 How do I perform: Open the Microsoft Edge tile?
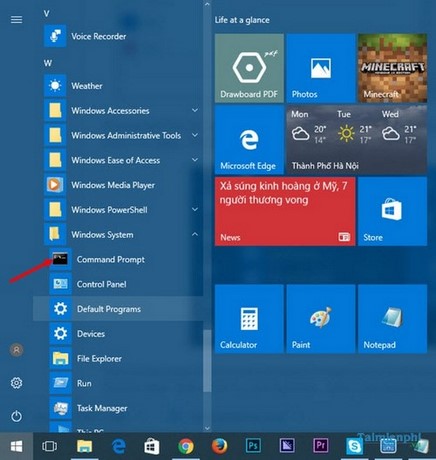(x=249, y=140)
